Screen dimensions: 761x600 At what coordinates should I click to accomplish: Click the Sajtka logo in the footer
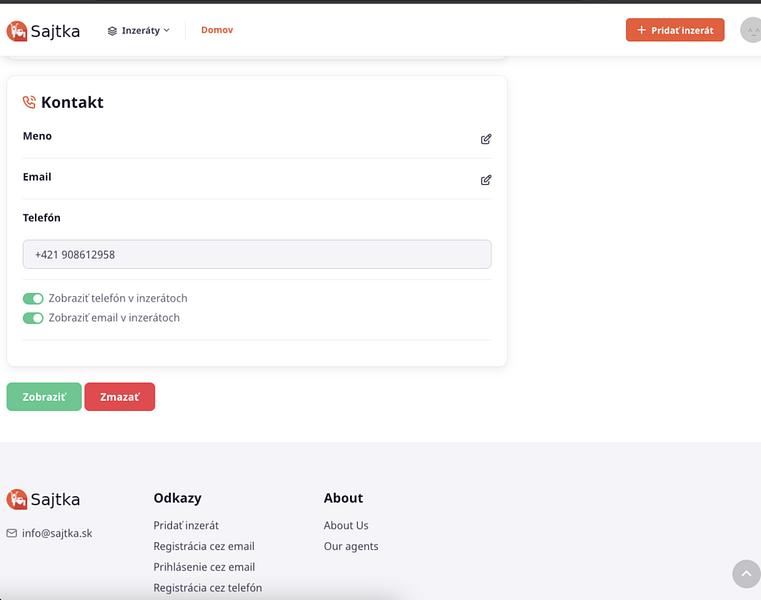point(43,500)
